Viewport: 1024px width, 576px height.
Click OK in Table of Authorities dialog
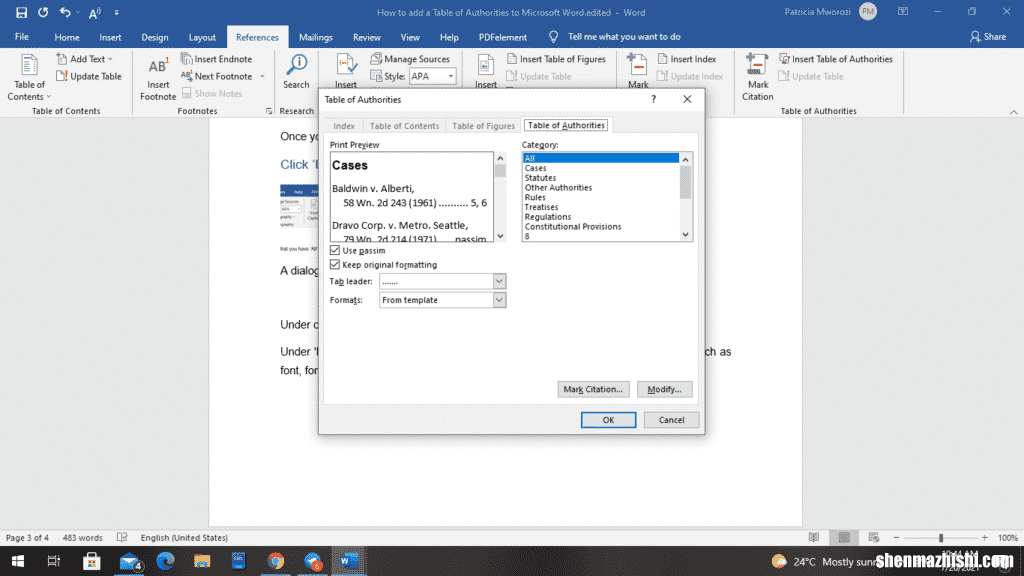(608, 420)
